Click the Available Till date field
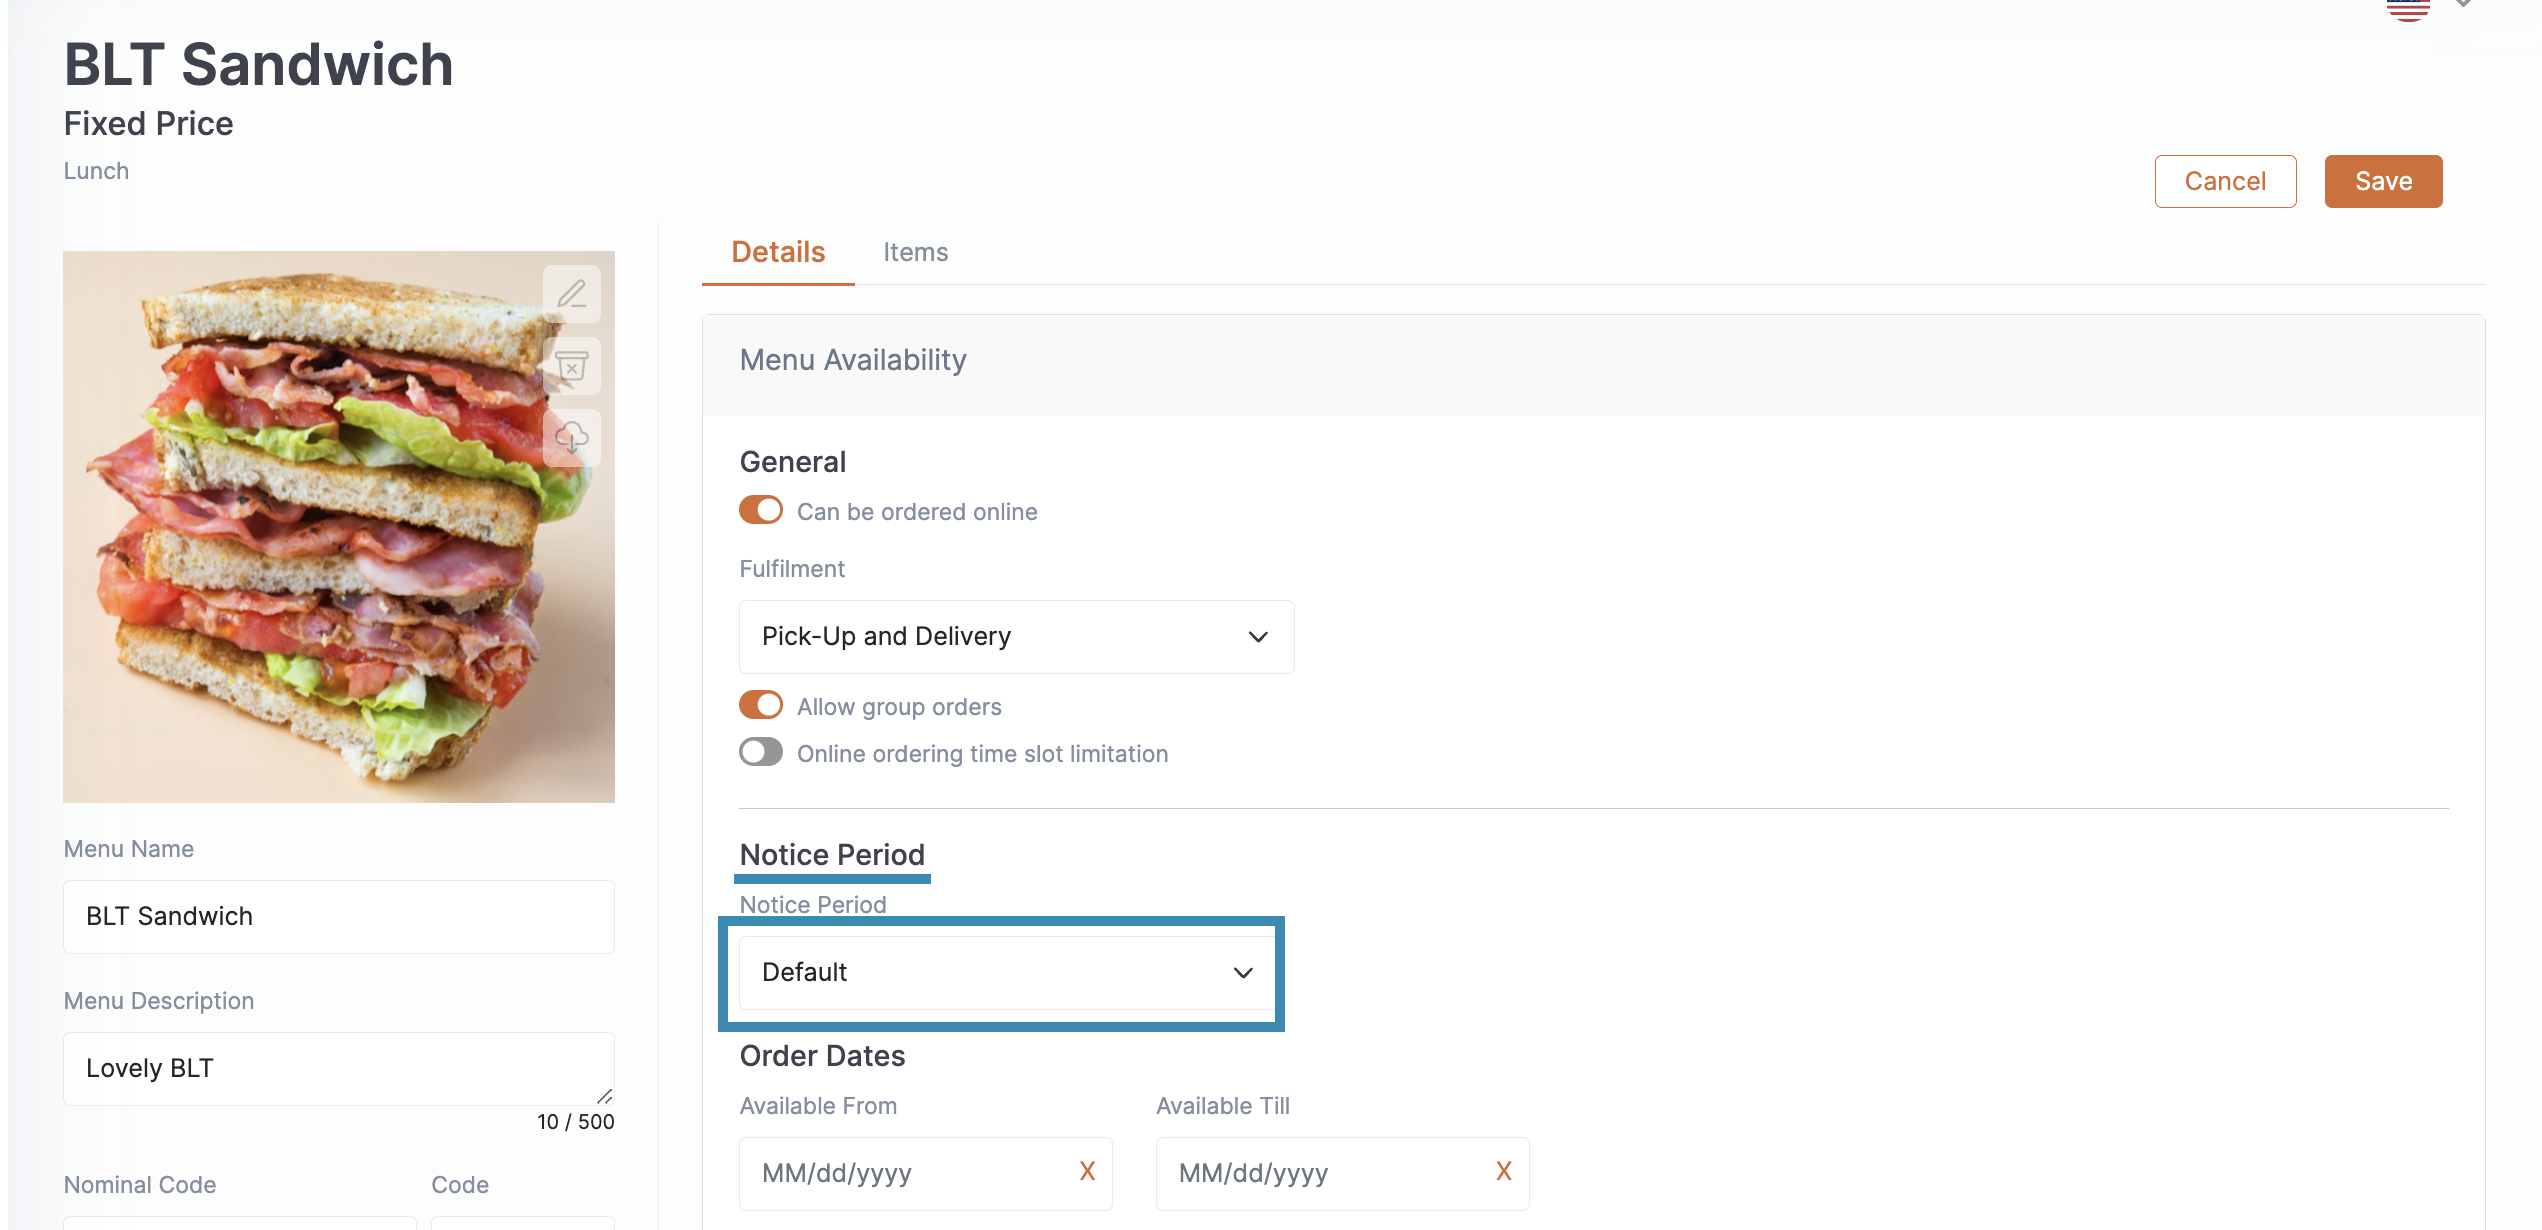Screen dimensions: 2542x1230 pyautogui.click(x=1342, y=1174)
